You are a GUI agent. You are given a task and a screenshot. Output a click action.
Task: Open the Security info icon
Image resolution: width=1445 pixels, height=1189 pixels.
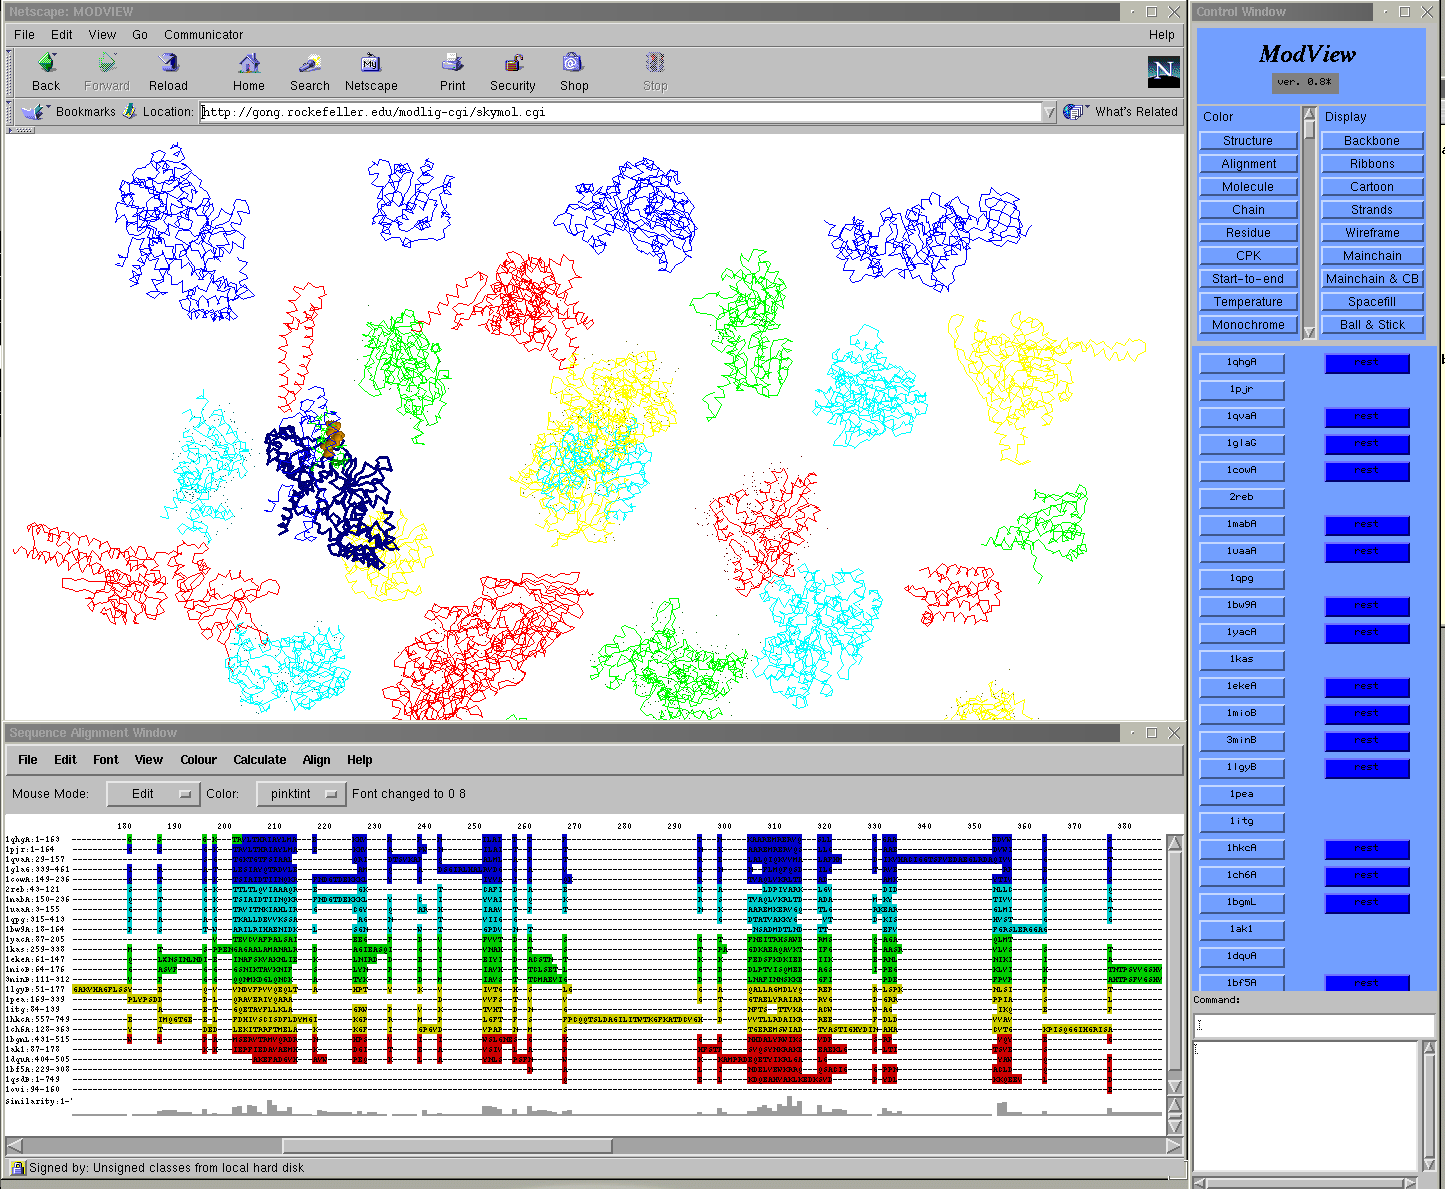(513, 64)
